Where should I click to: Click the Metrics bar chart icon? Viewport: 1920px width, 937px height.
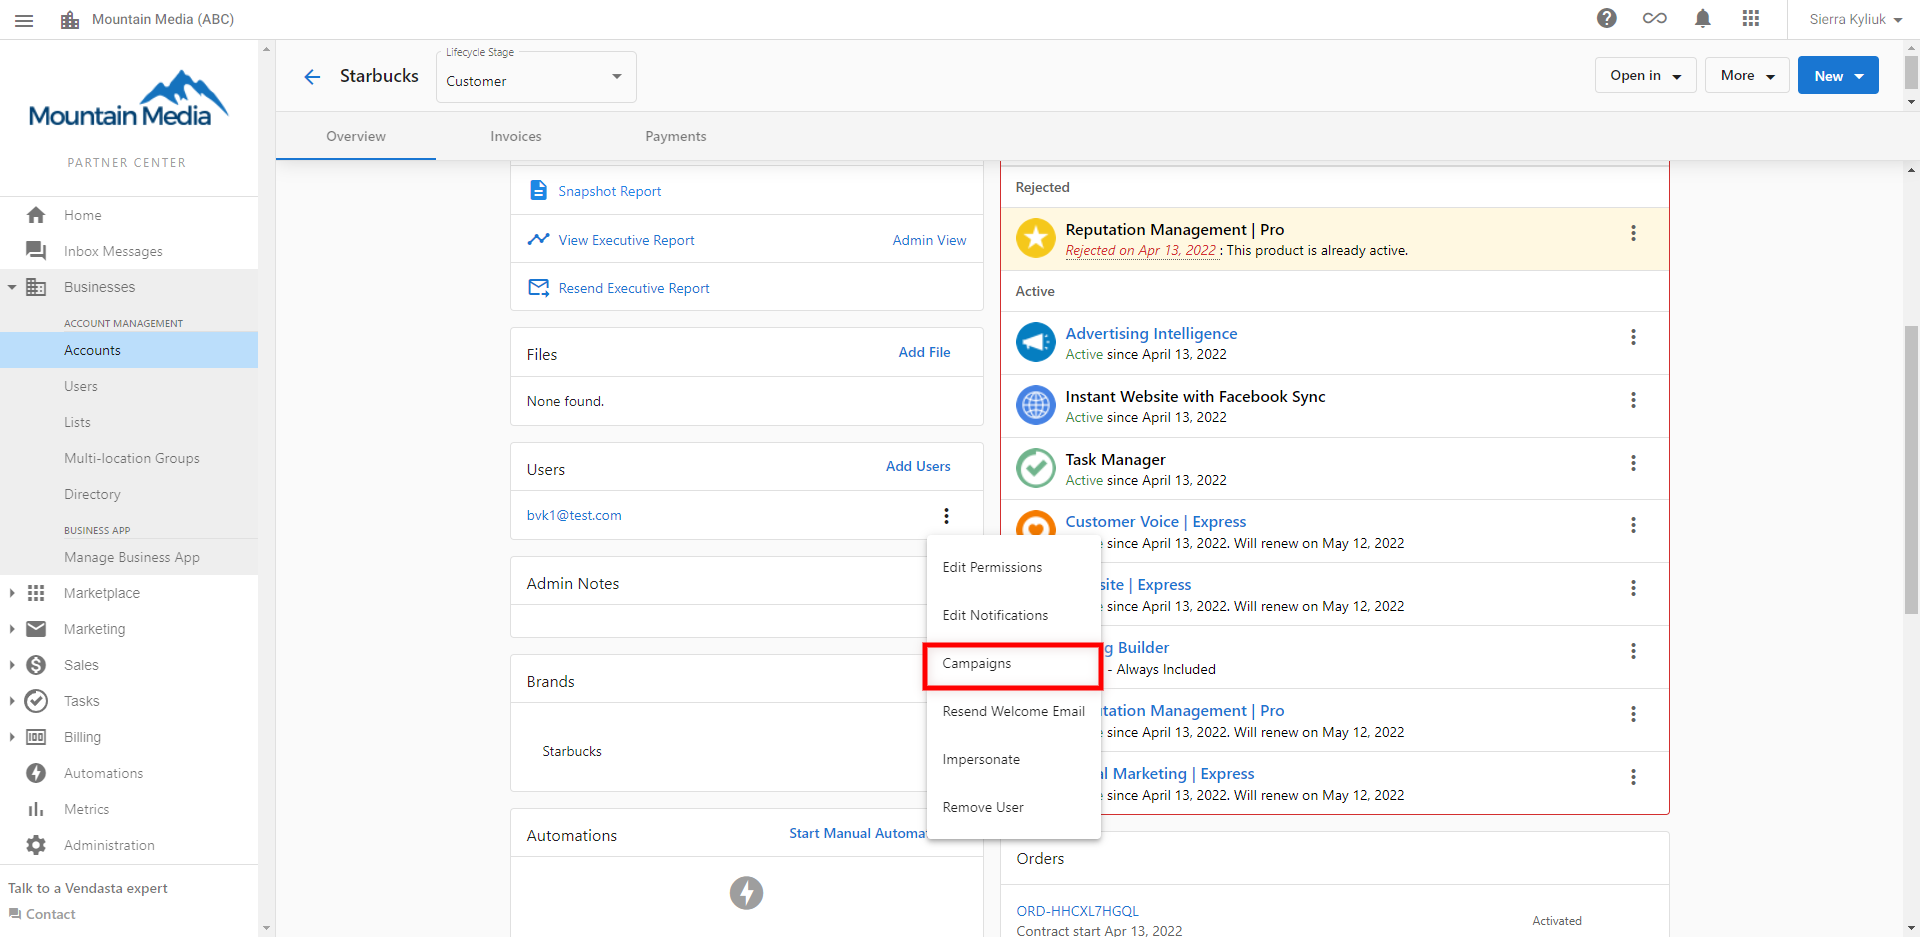(36, 809)
